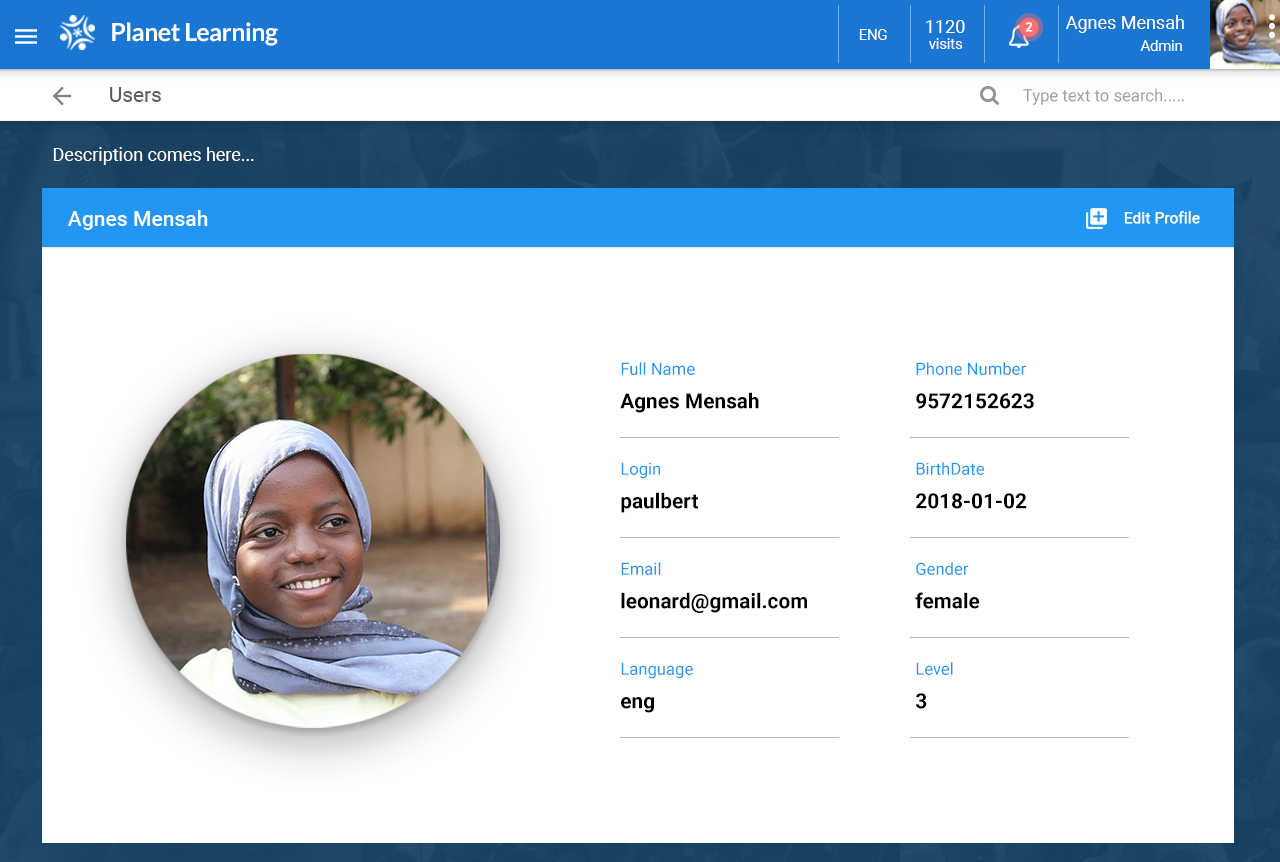1280x862 pixels.
Task: Select the Admin label in the header
Action: 1160,45
